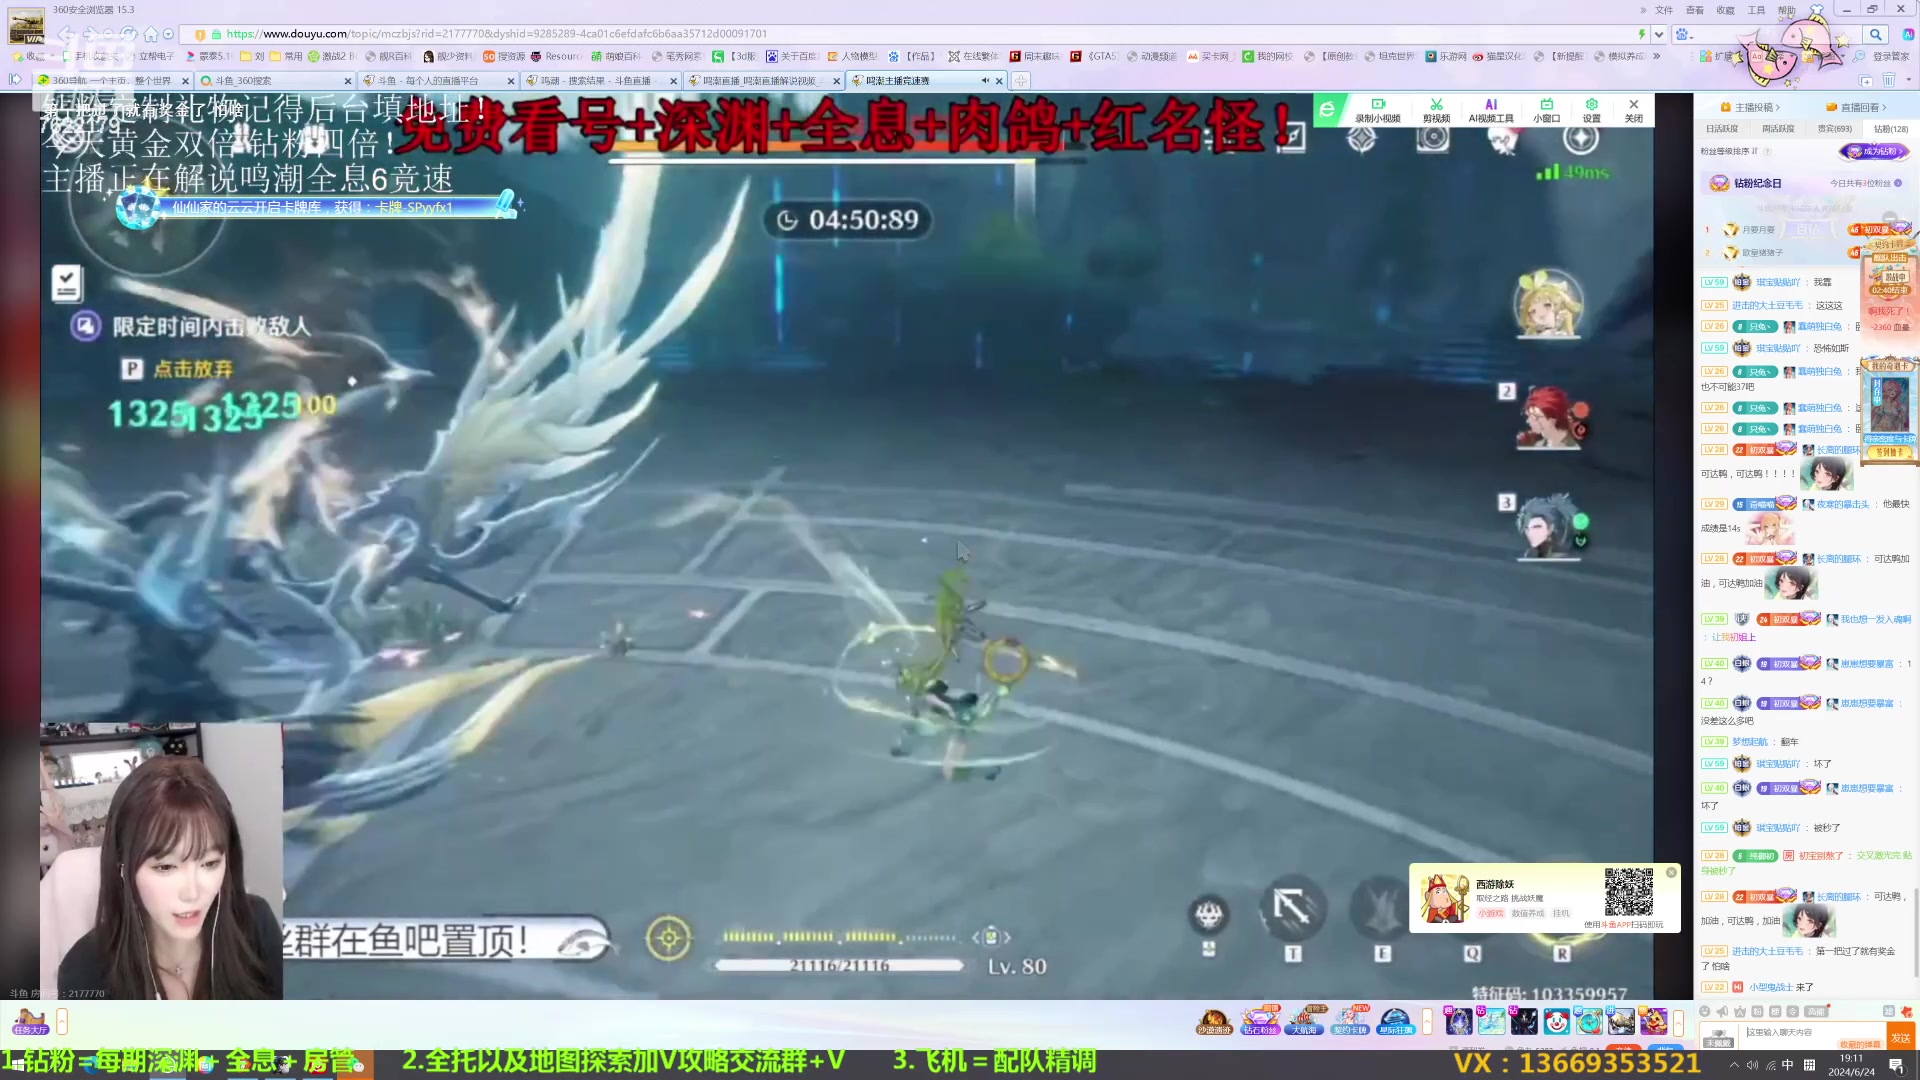Viewport: 1920px width, 1080px height.
Task: Expand the gift list up-arrow
Action: 1679,1022
